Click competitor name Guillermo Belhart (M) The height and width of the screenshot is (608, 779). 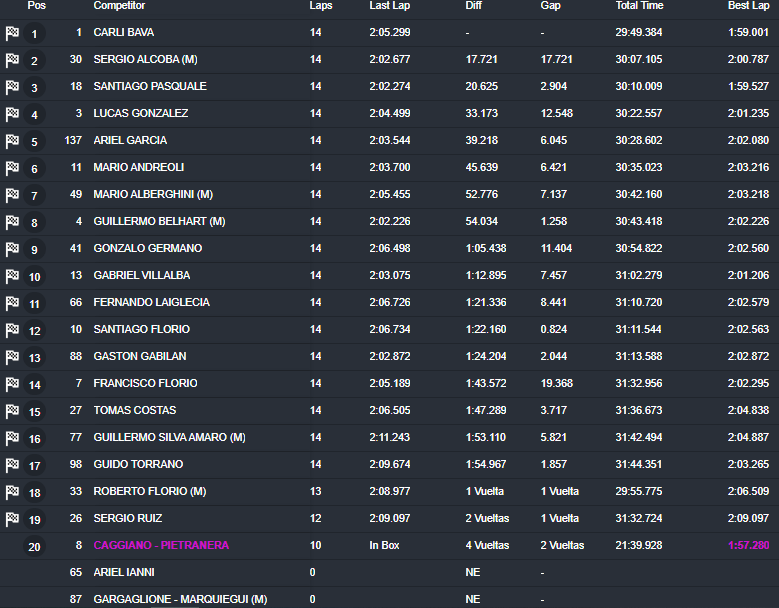point(159,222)
